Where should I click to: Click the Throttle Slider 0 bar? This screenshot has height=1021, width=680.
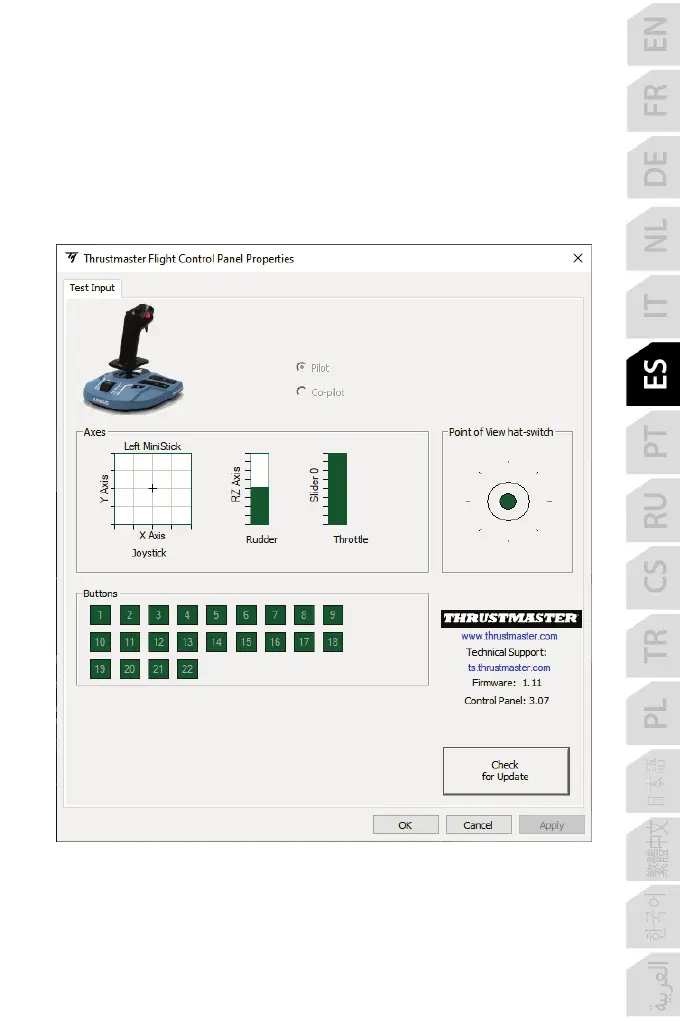coord(337,489)
